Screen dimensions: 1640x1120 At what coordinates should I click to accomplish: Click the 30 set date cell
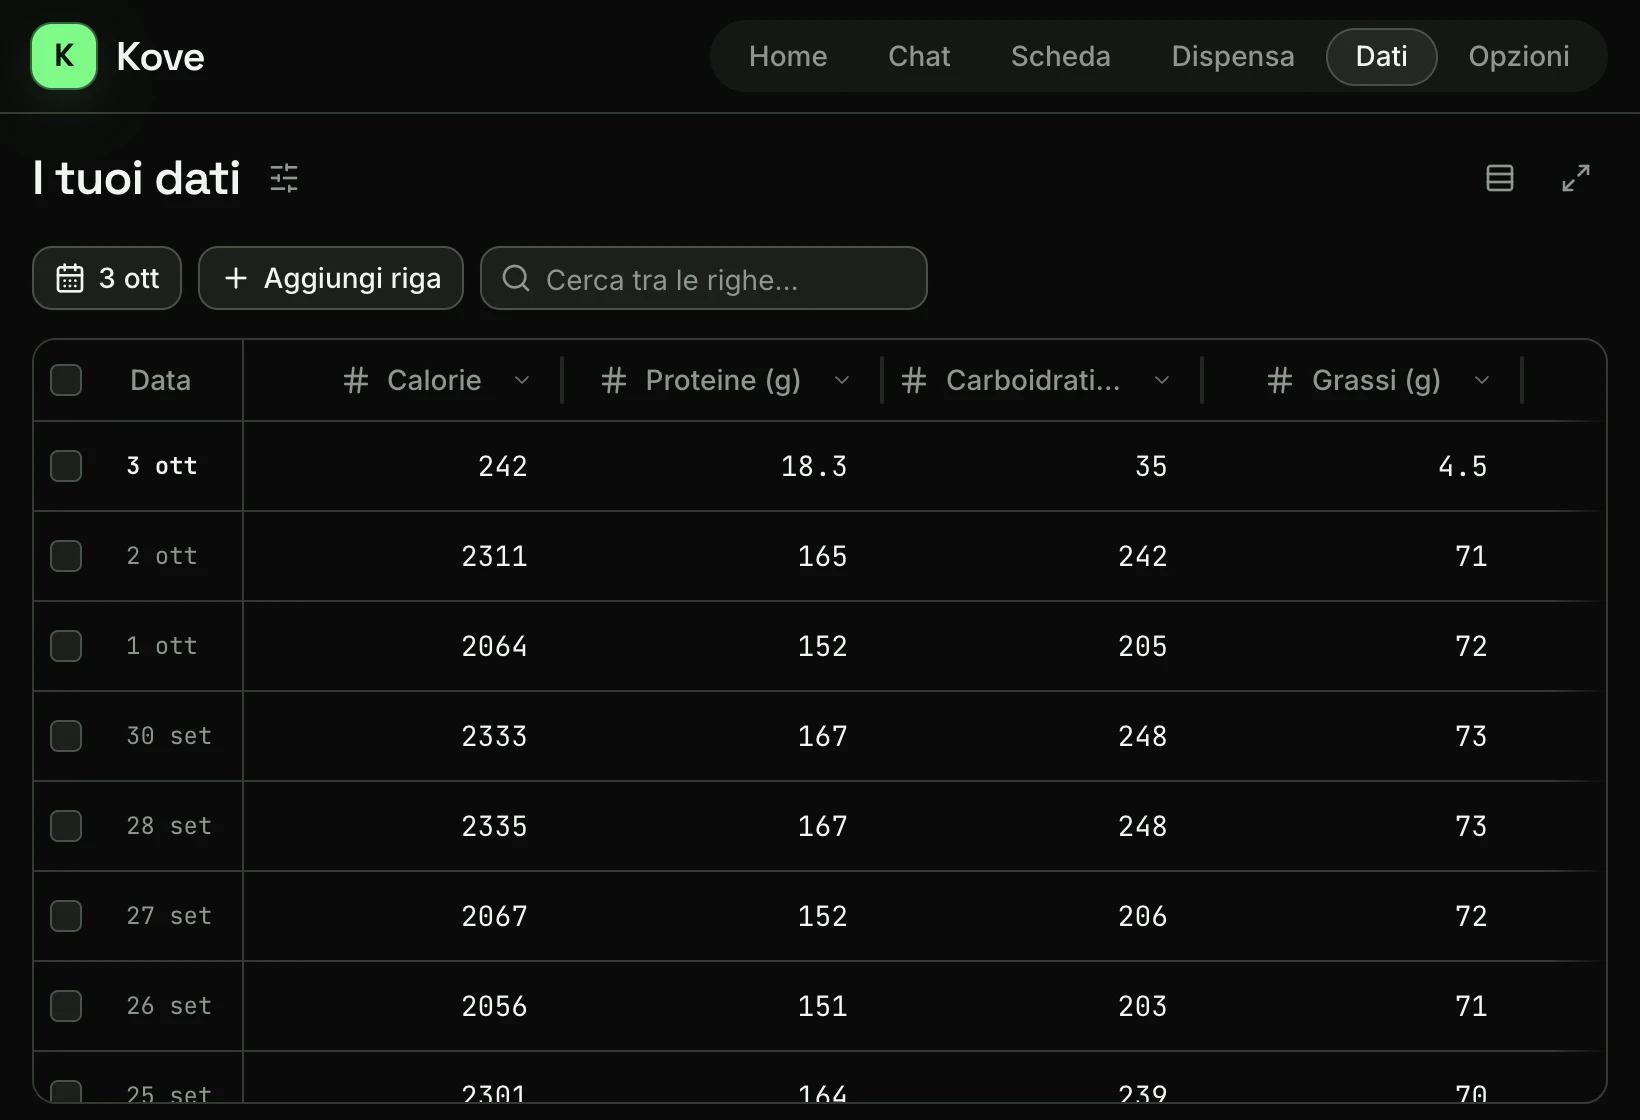click(x=169, y=736)
